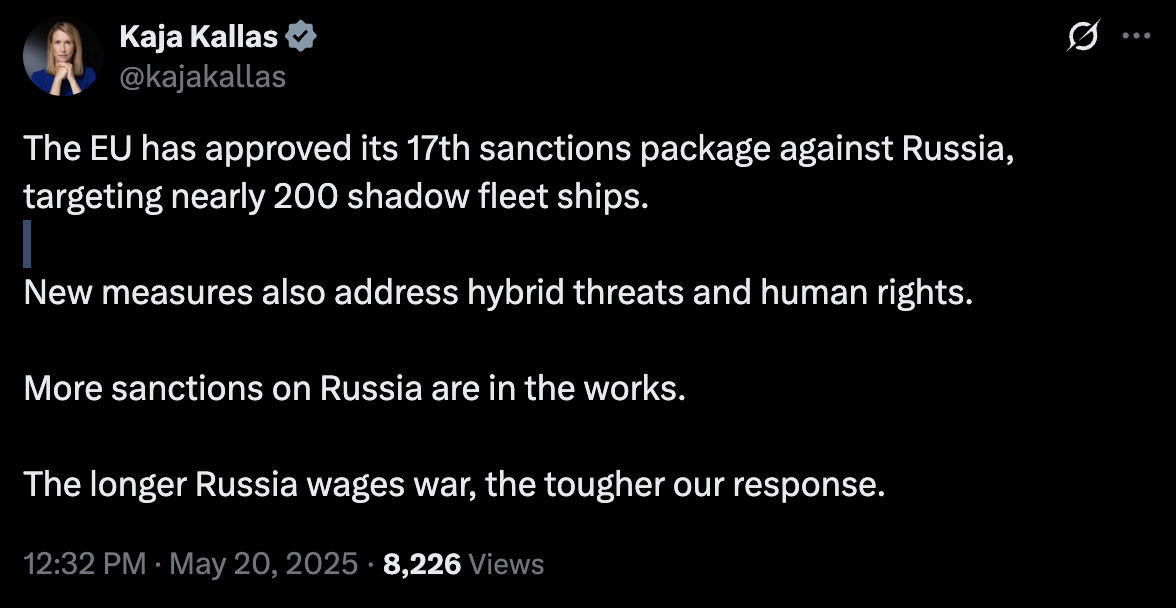Viewport: 1176px width, 608px height.
Task: Open Kaja Kallas's profile photo
Action: 63,57
